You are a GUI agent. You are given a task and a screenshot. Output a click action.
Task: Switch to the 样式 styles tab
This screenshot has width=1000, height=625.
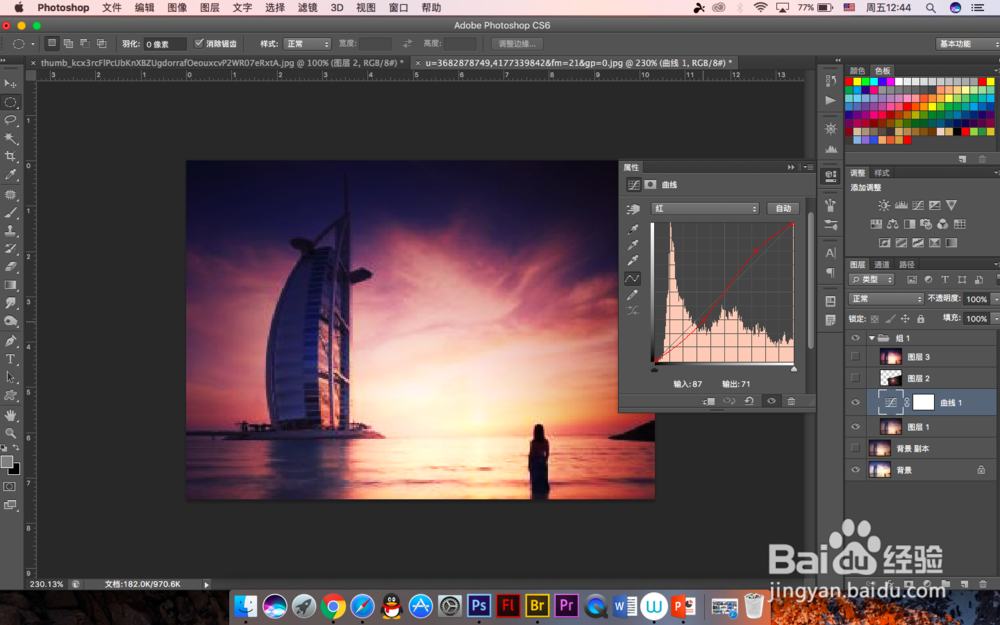pos(882,173)
